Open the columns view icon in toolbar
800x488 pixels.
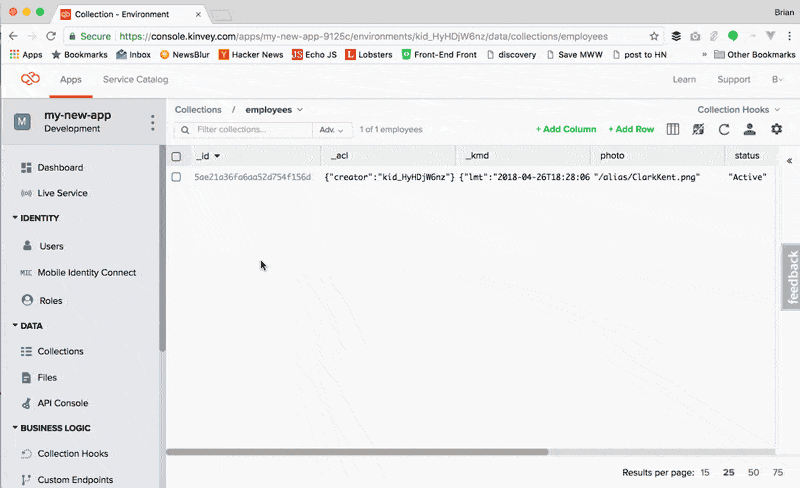pyautogui.click(x=673, y=129)
